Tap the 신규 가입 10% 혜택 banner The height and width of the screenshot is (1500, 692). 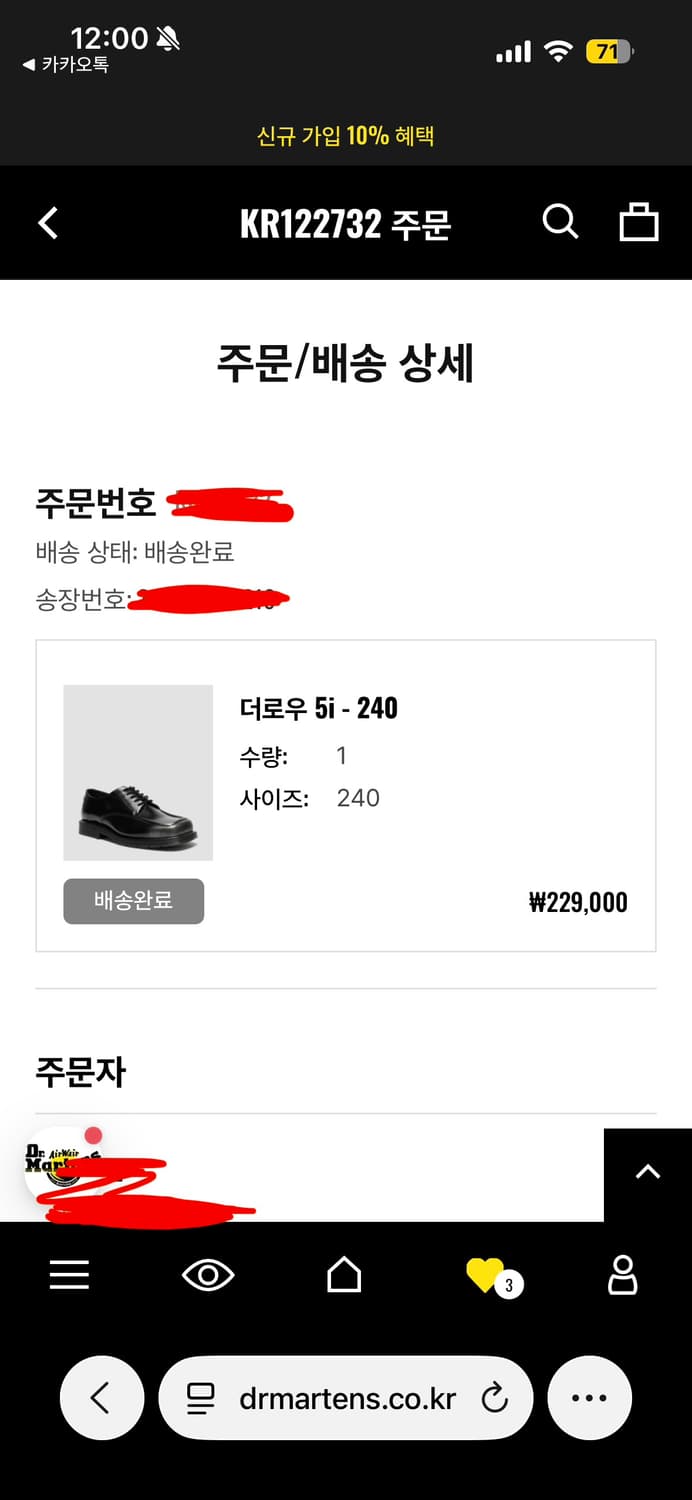click(x=345, y=135)
